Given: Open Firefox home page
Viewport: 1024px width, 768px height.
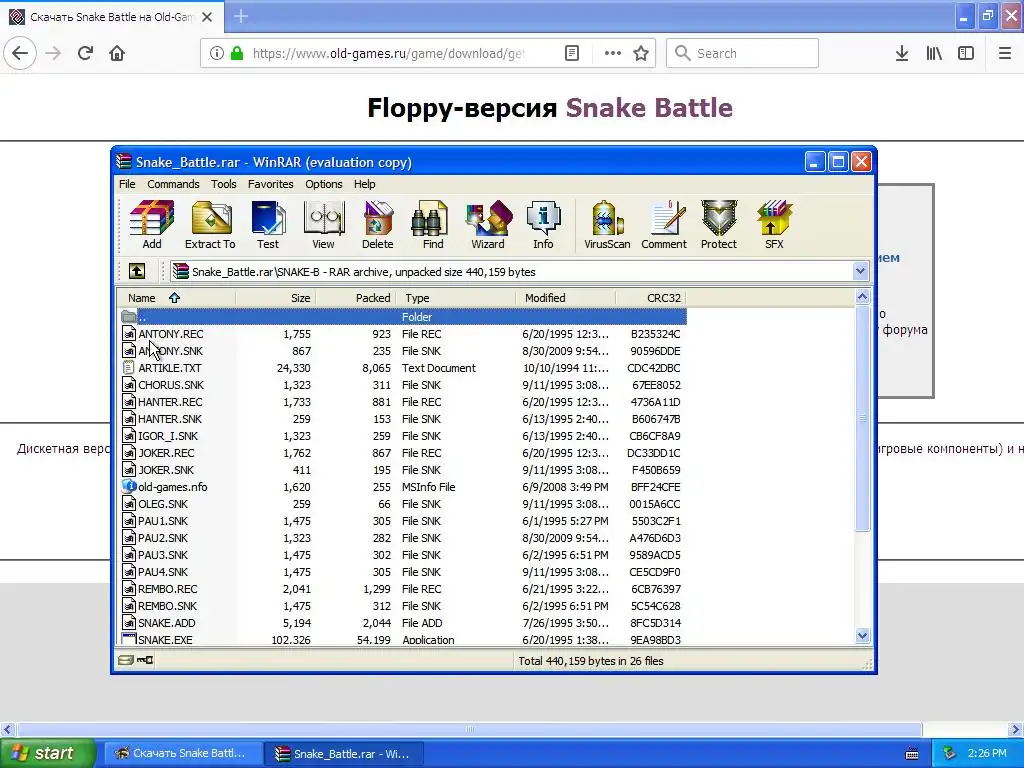Looking at the screenshot, I should tap(117, 53).
